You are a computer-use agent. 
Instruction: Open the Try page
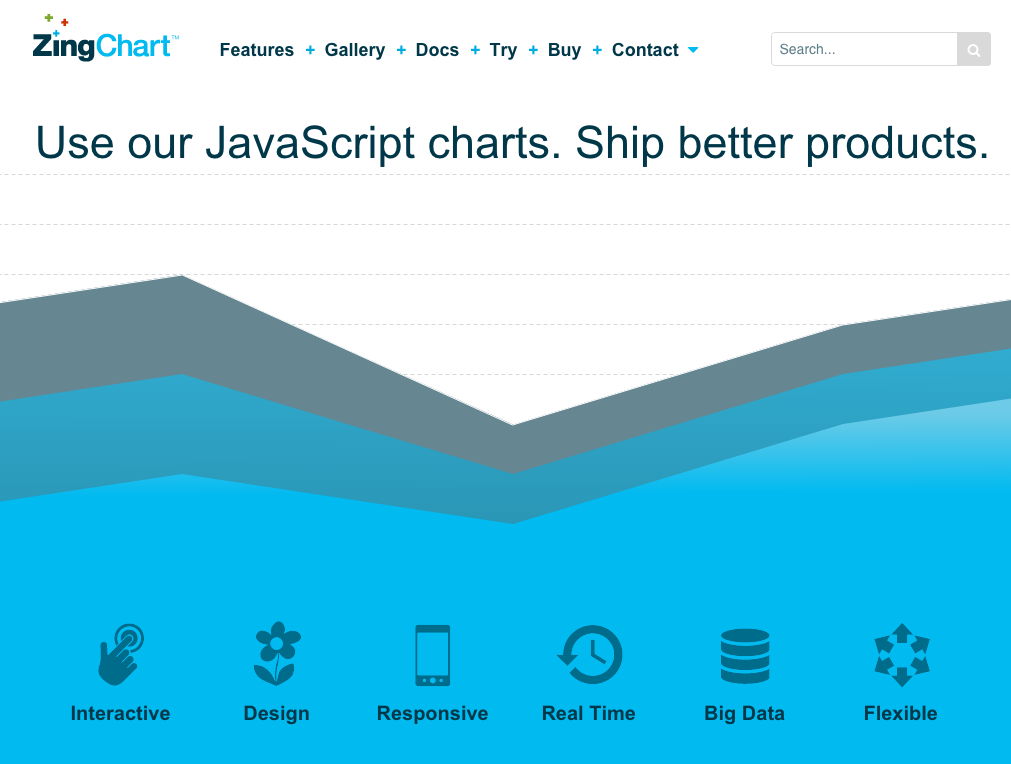pyautogui.click(x=503, y=49)
